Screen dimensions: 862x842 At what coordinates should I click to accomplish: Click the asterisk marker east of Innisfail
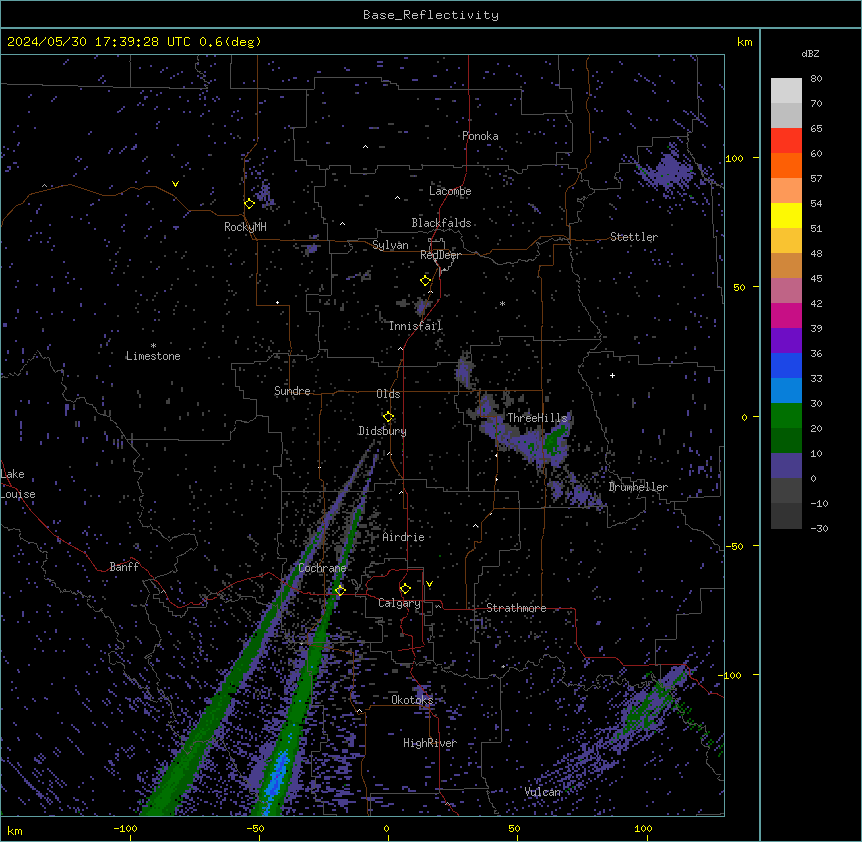coord(502,303)
